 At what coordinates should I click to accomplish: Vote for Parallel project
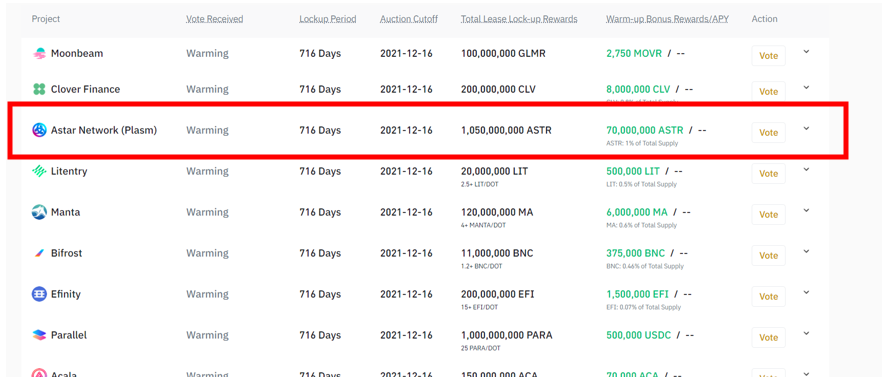768,338
